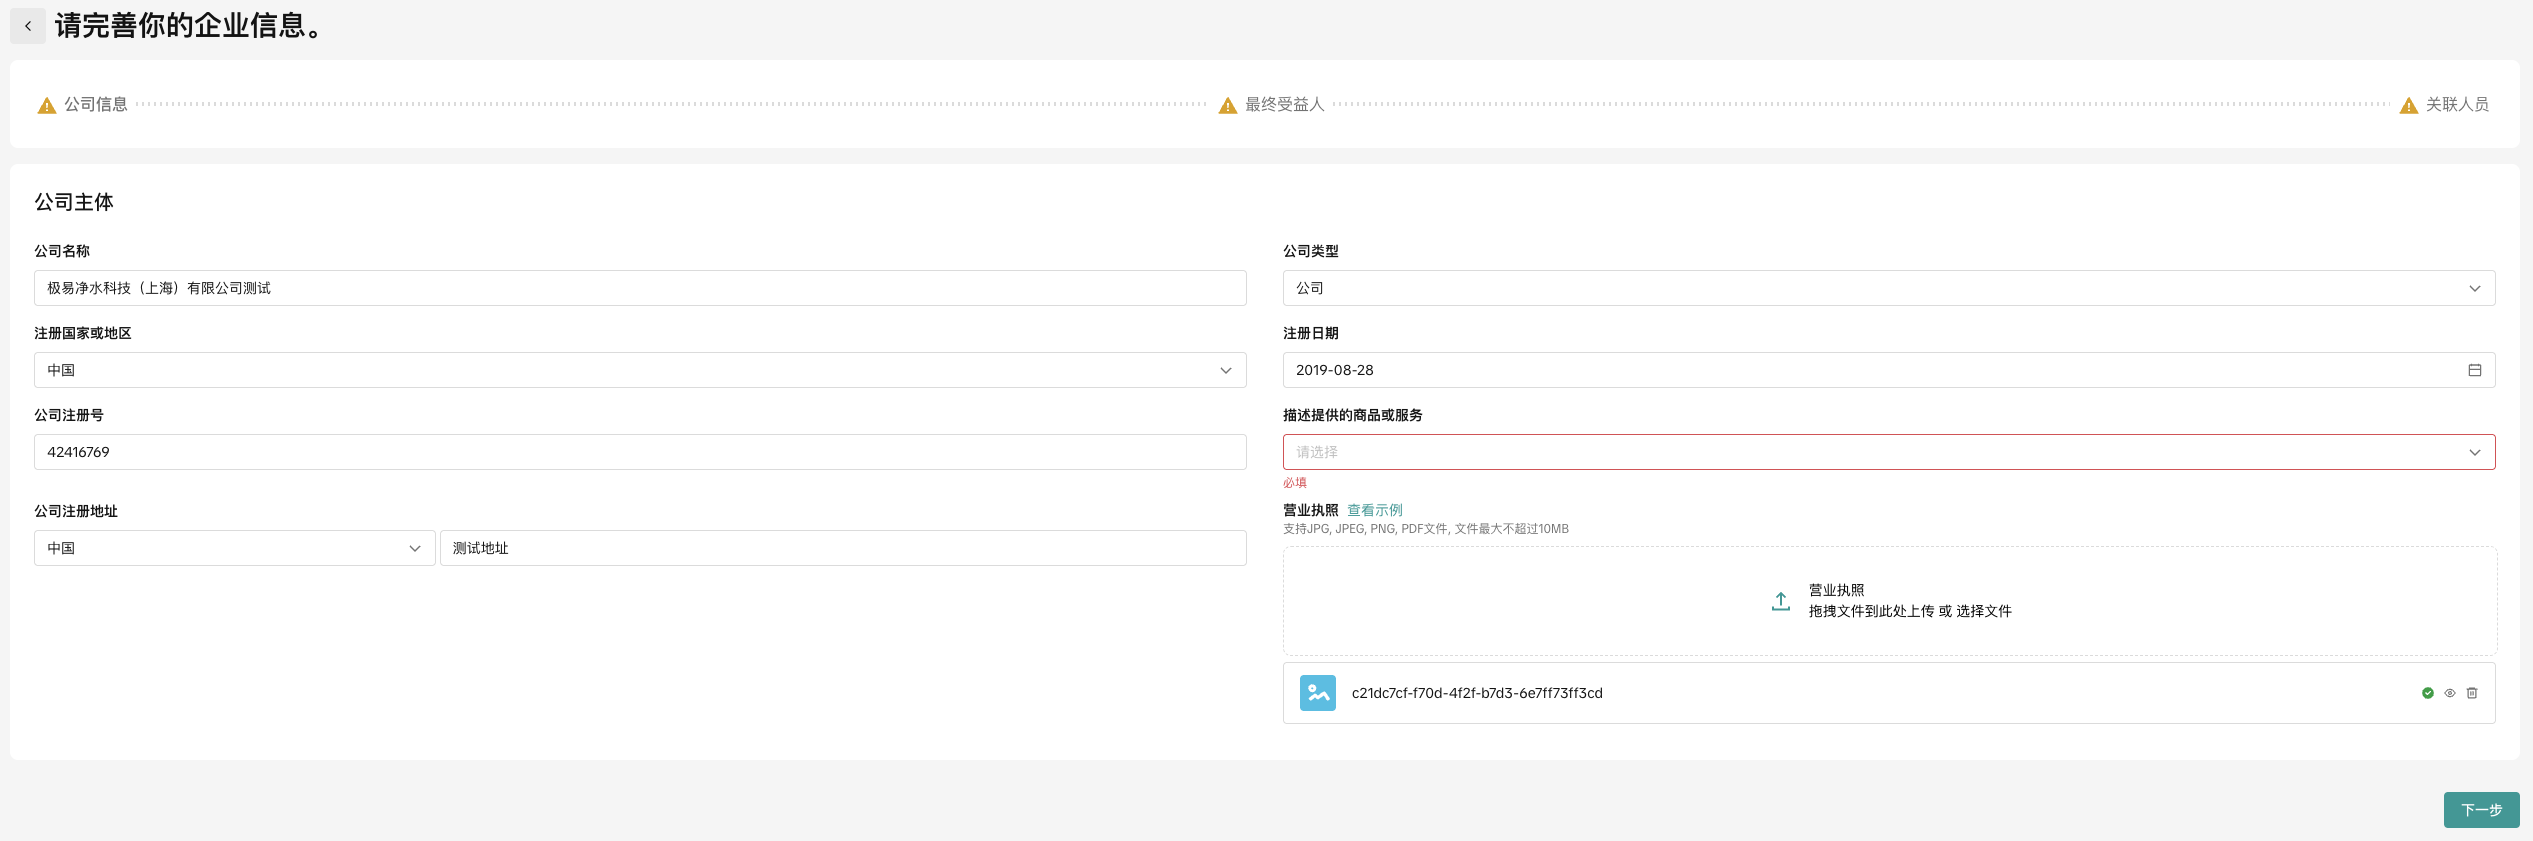
Task: Click the upload arrow icon for 营业执照
Action: pos(1780,601)
